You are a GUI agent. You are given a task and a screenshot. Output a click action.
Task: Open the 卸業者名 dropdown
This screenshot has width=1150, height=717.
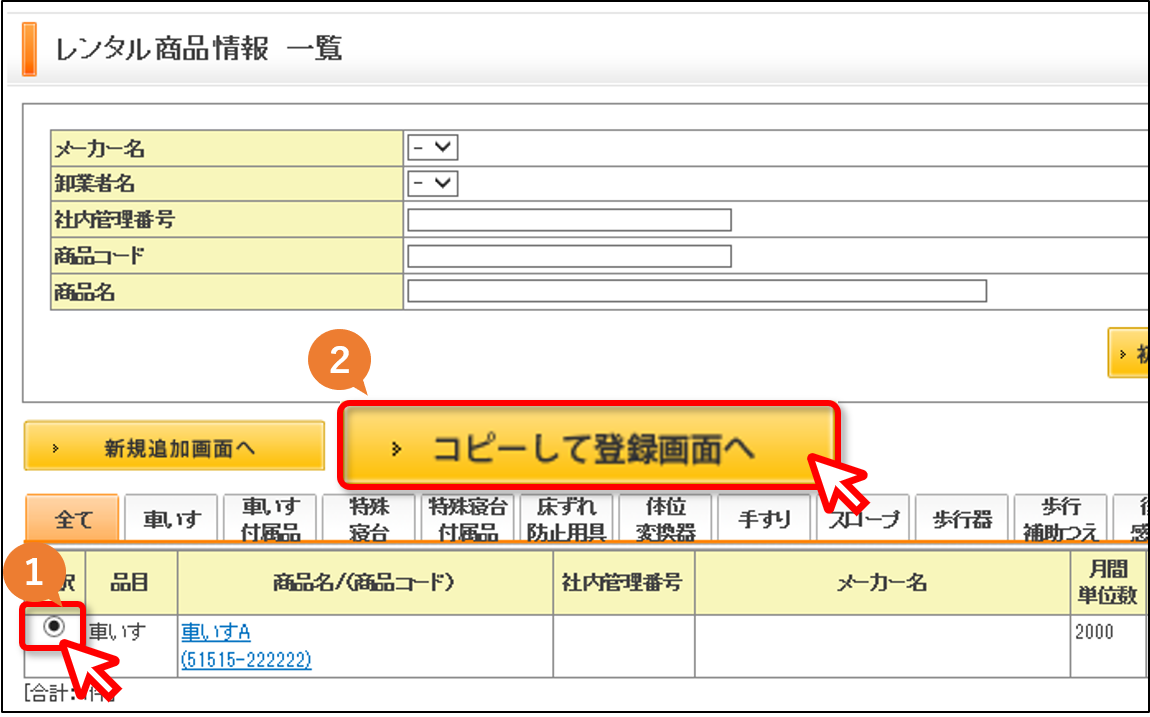tap(433, 183)
